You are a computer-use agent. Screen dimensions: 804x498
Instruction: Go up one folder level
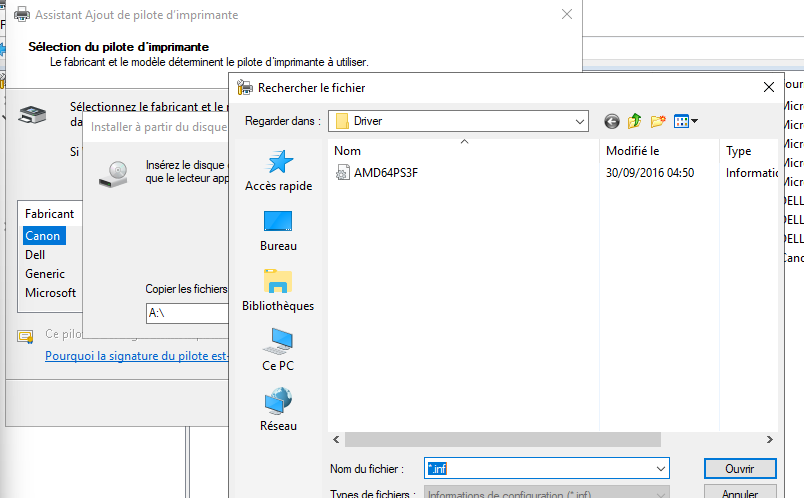click(635, 121)
